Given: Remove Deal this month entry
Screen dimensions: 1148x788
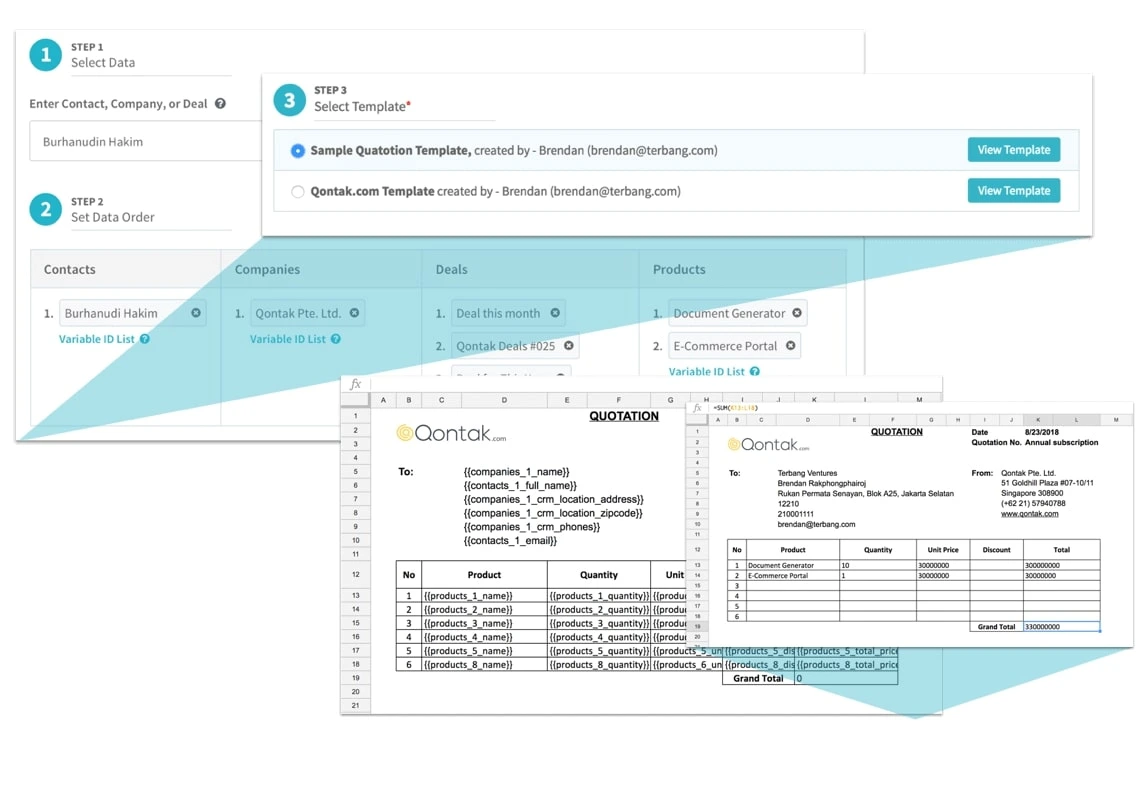Looking at the screenshot, I should (x=555, y=313).
